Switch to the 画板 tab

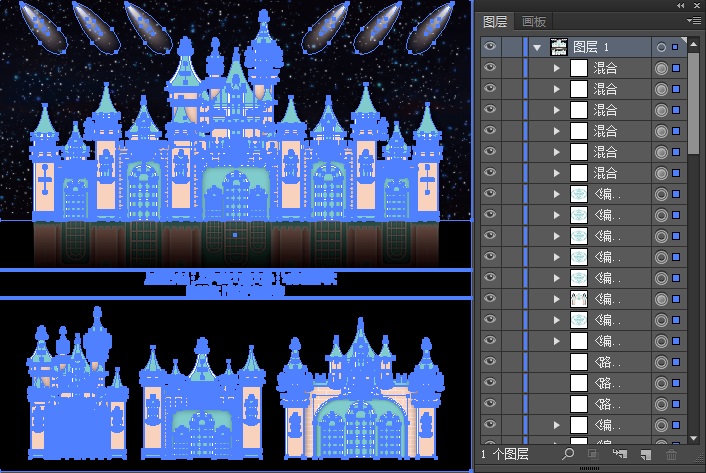pos(534,21)
